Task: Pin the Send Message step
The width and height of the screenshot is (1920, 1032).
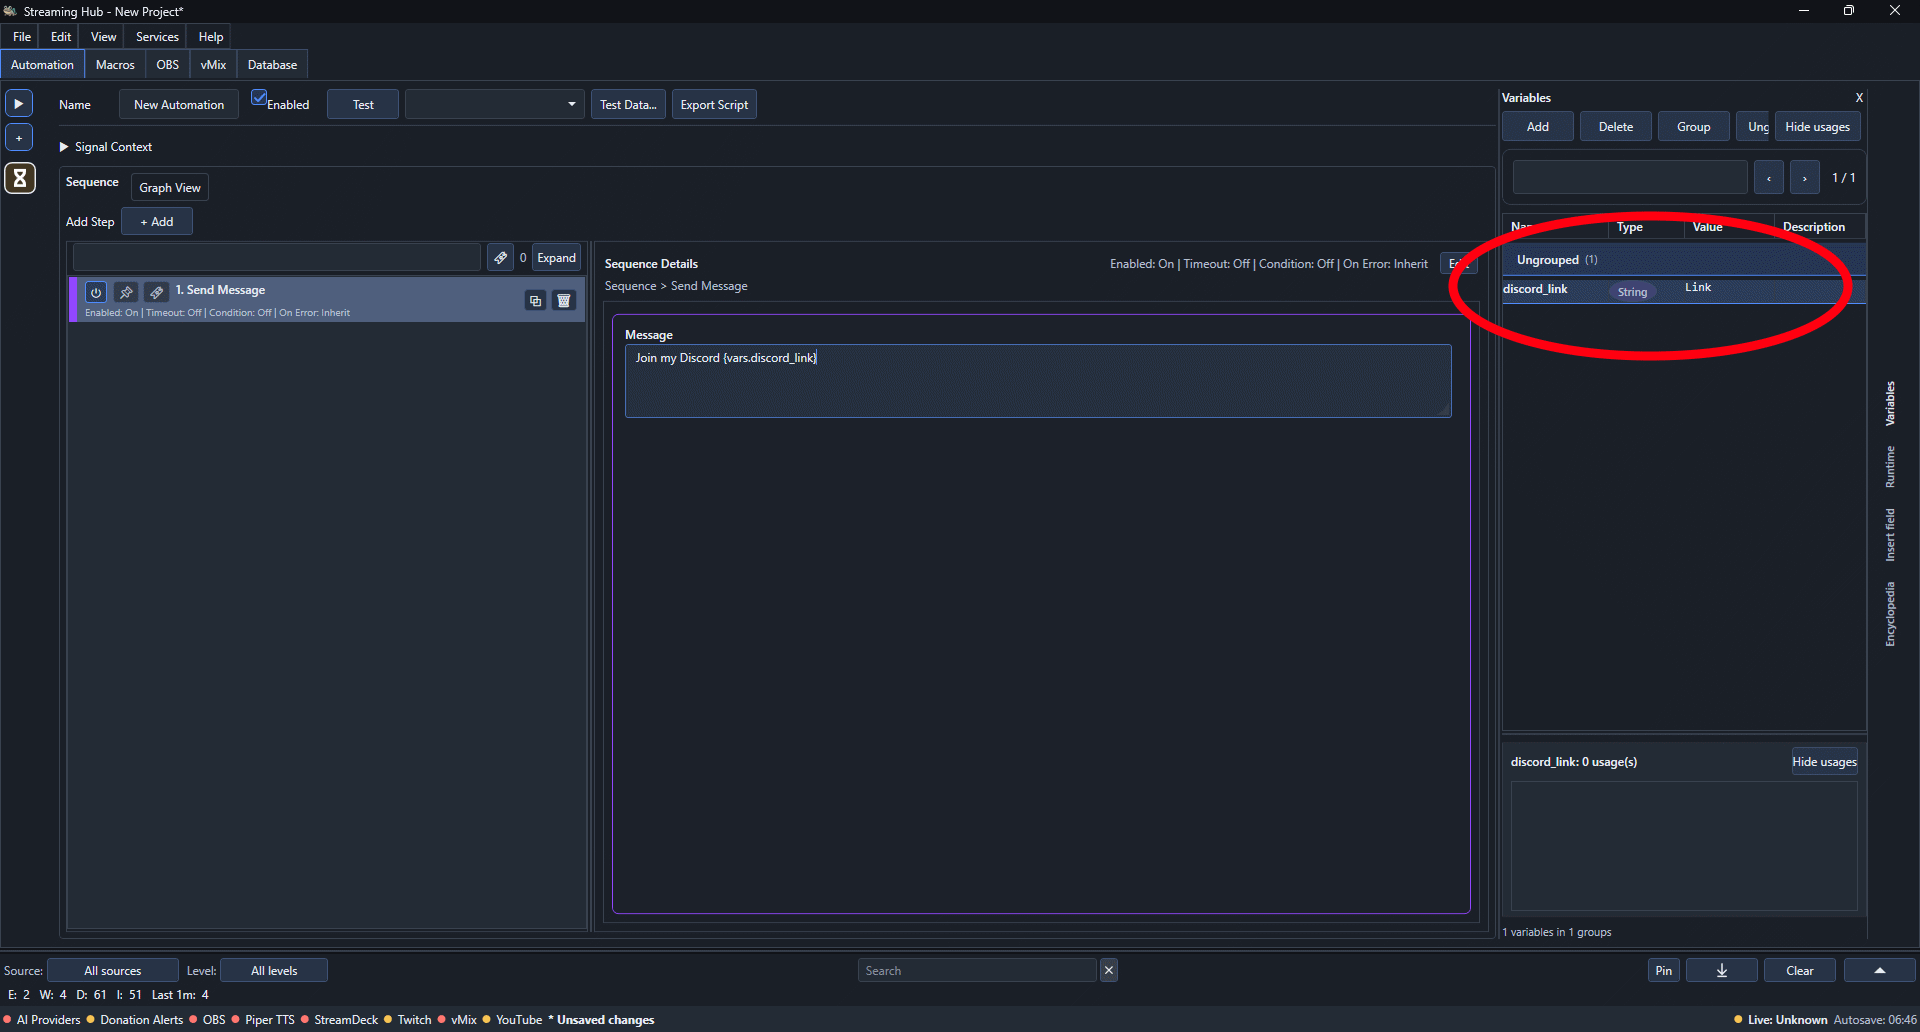Action: pos(126,292)
